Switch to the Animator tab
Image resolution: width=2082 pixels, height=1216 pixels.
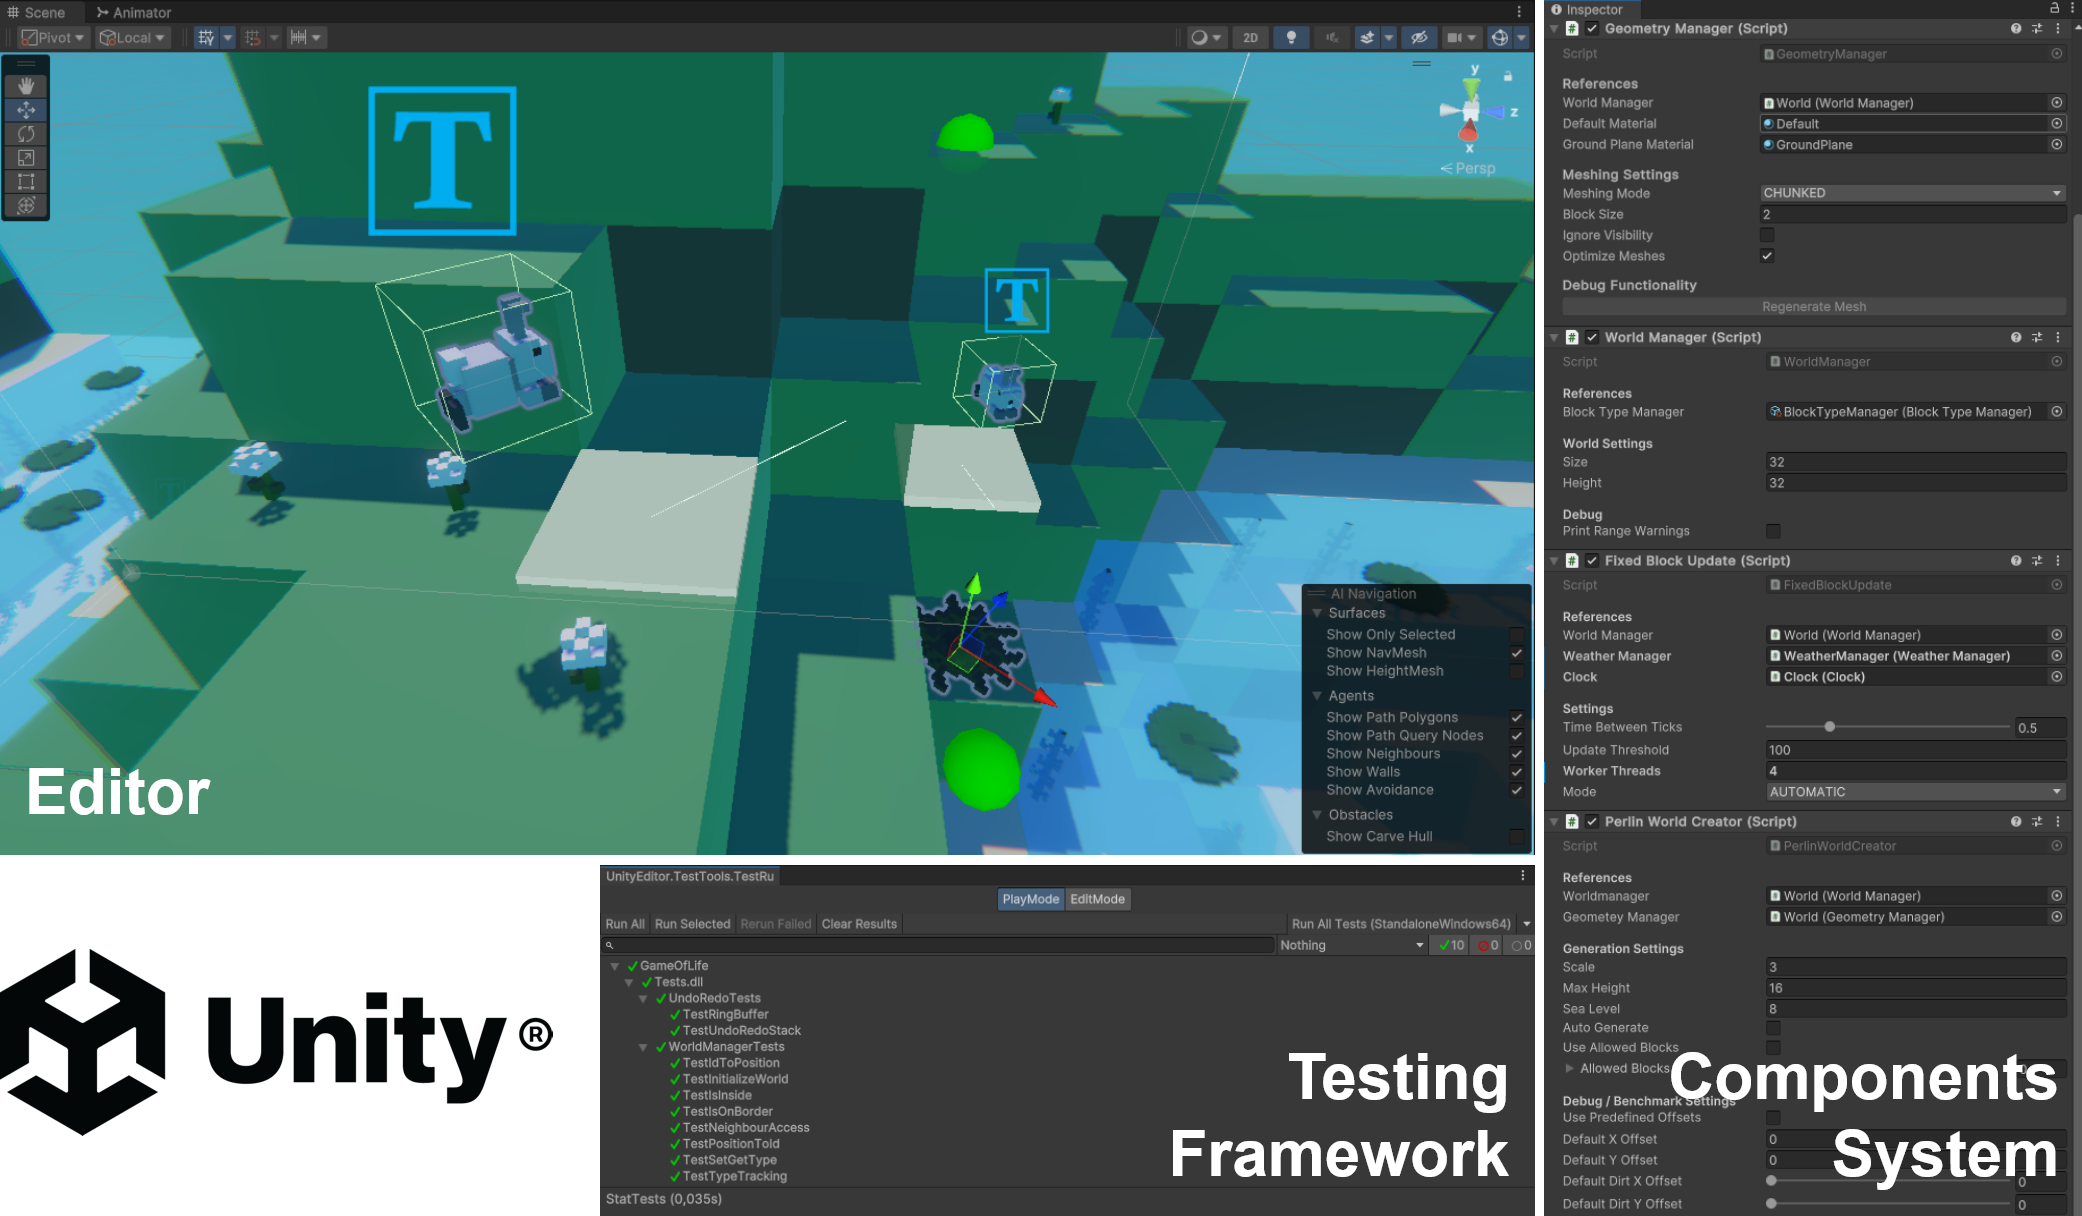pyautogui.click(x=134, y=12)
